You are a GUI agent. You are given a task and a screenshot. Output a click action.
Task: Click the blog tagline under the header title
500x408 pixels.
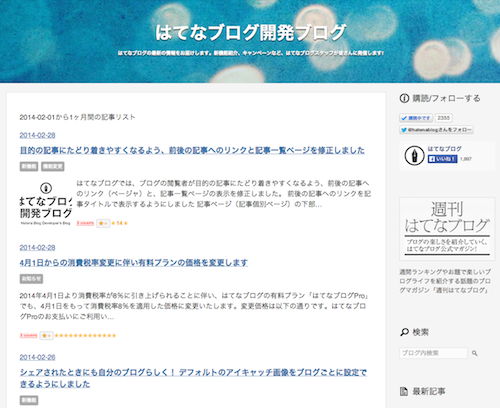pos(251,53)
